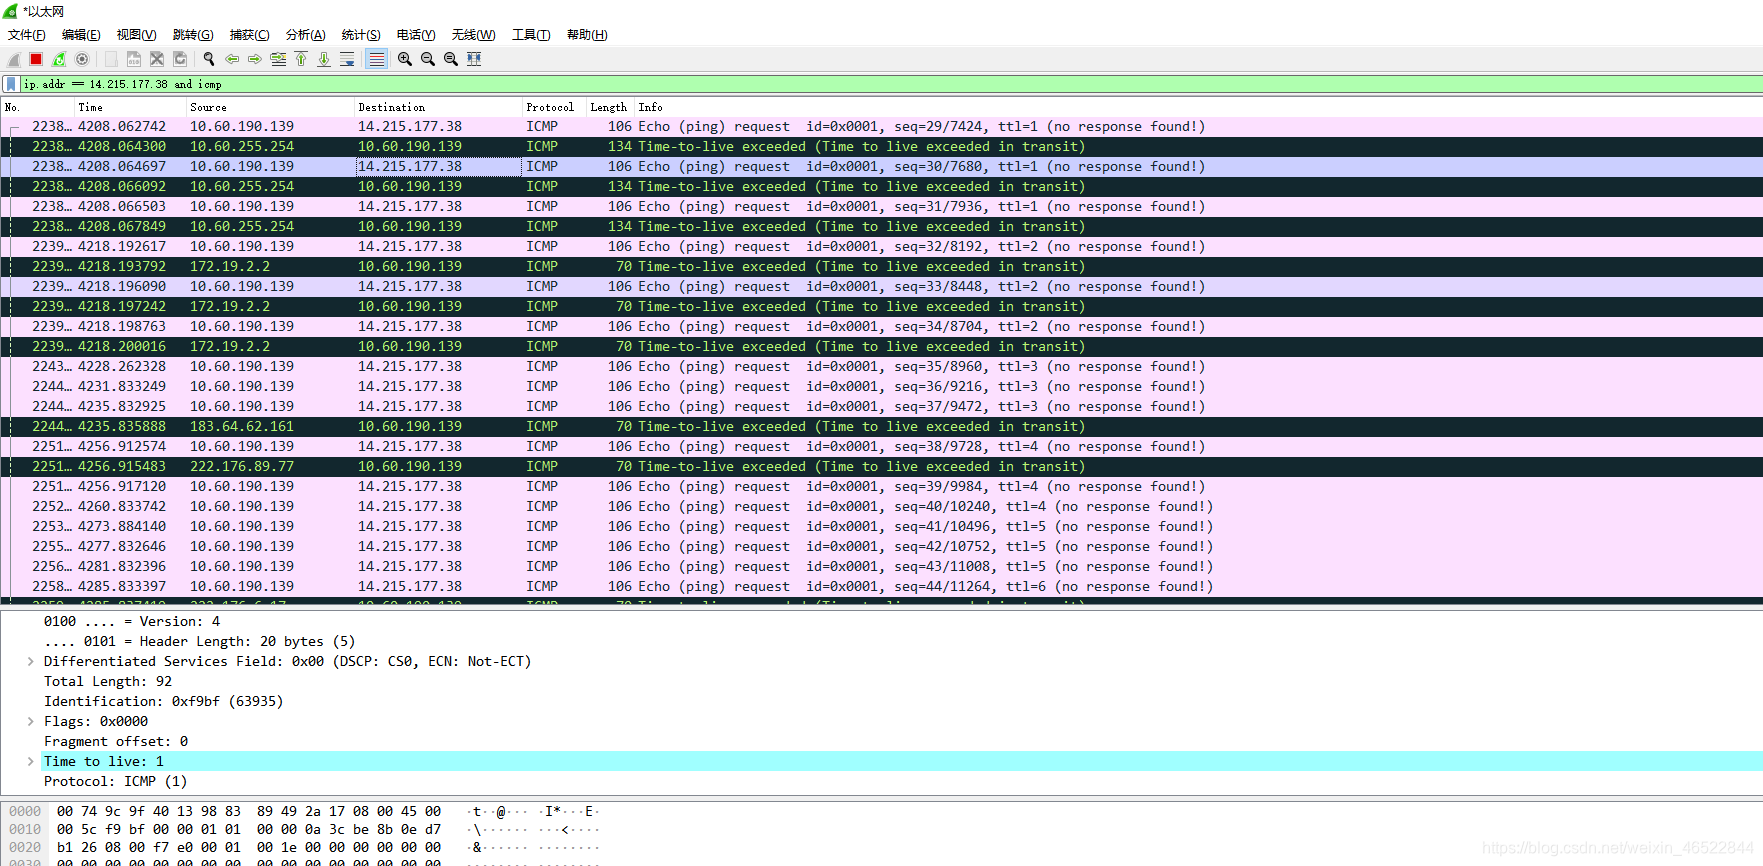The height and width of the screenshot is (866, 1763).
Task: Click the start capture shark fin icon
Action: 14,59
